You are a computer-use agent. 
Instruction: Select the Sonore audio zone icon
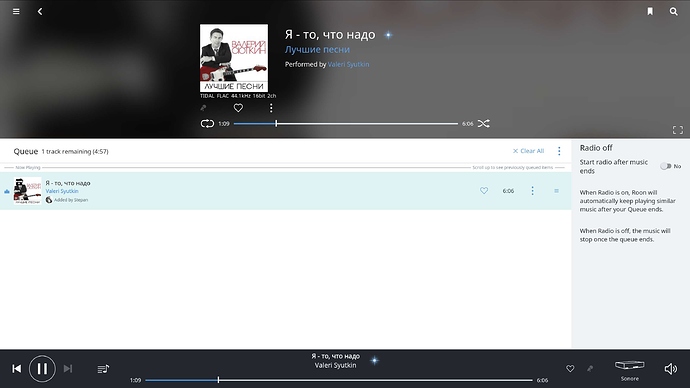tap(630, 369)
